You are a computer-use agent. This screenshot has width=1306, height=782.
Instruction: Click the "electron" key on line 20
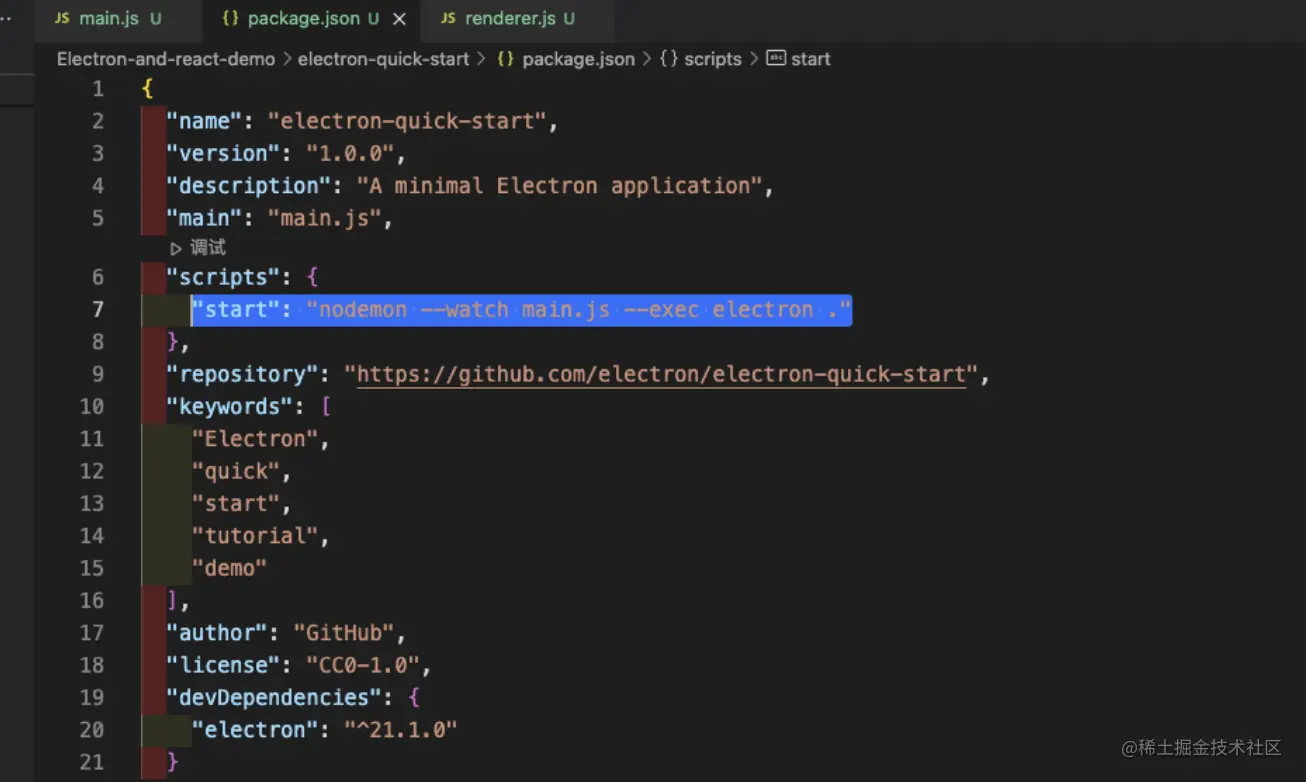point(255,729)
